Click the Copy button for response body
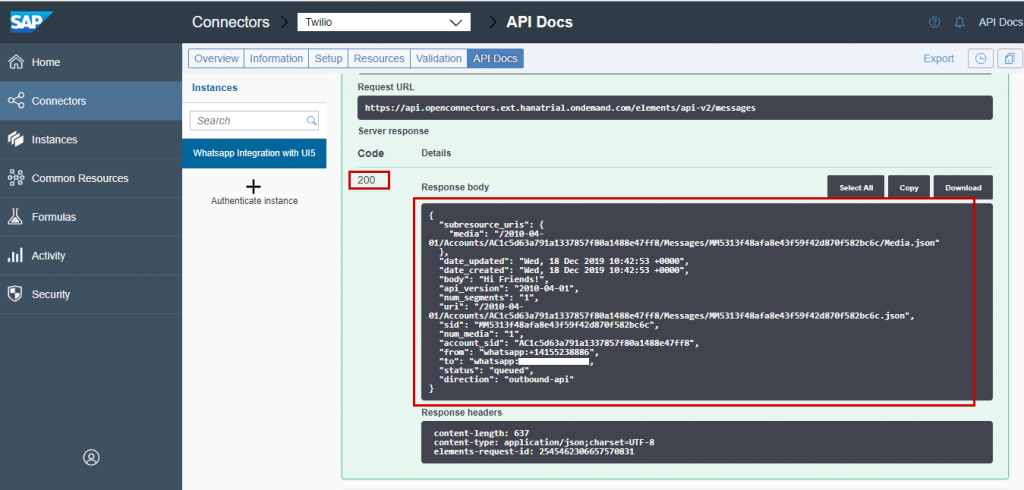Viewport: 1024px width, 490px height. click(x=909, y=188)
